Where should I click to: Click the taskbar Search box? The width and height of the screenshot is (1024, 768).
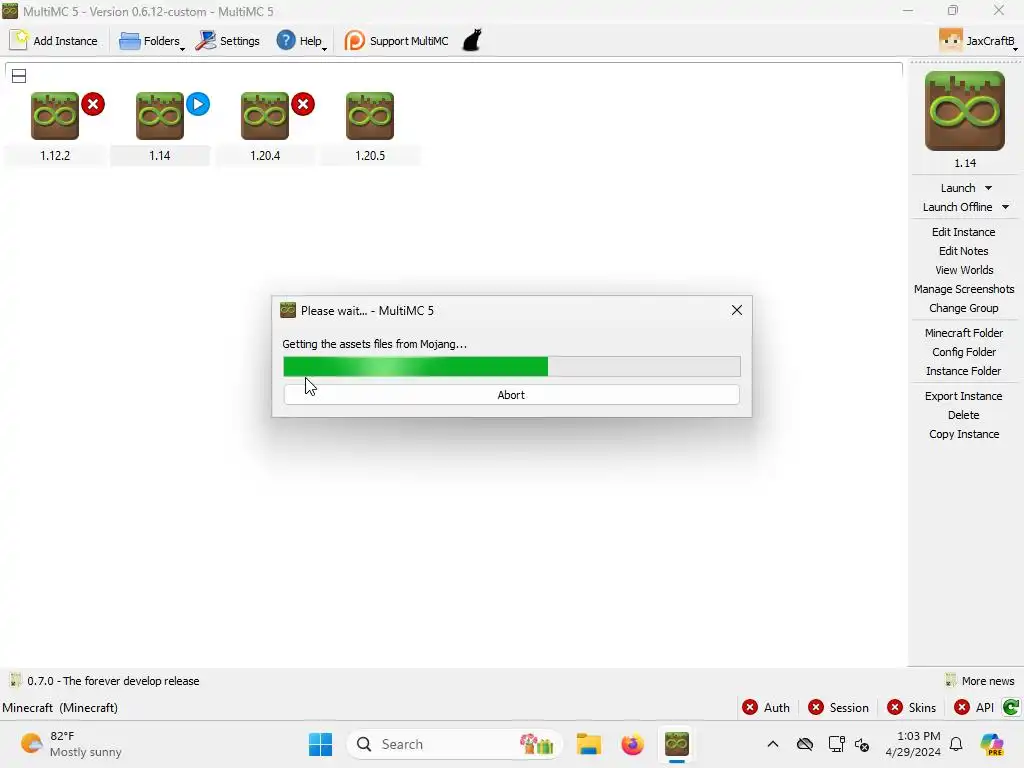pos(455,744)
